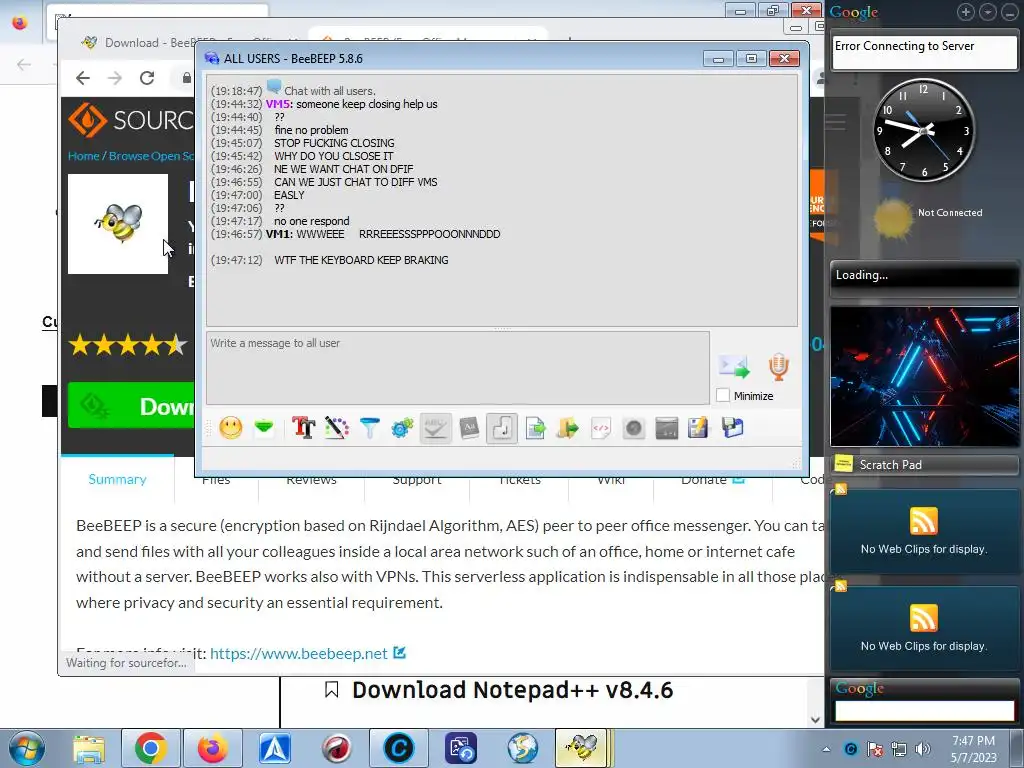Click the folder share arrow icon
Screen dimensions: 1024x768
pyautogui.click(x=568, y=428)
